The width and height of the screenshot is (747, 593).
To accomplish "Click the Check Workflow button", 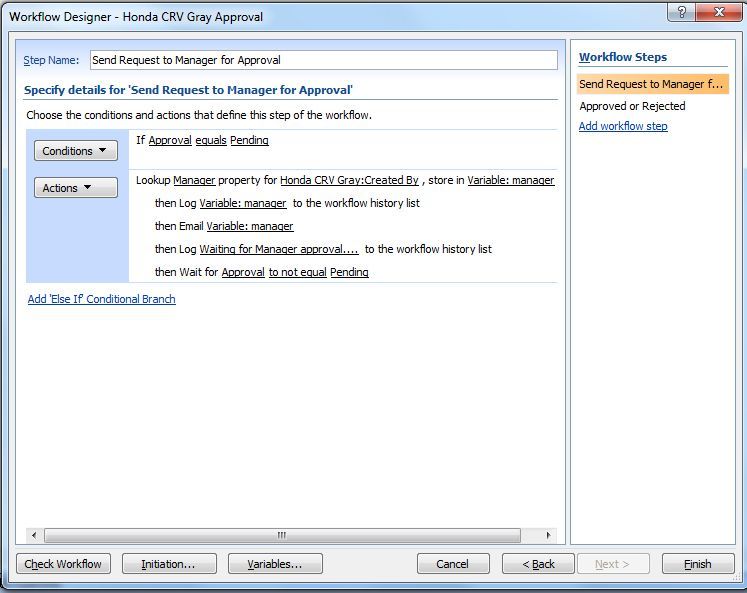I will (x=63, y=564).
